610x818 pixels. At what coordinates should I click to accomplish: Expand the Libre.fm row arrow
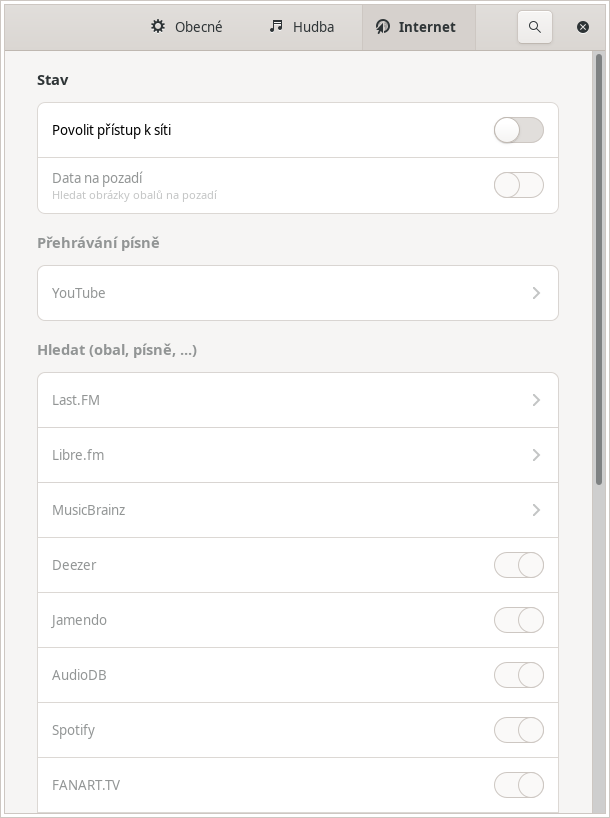[x=536, y=455]
